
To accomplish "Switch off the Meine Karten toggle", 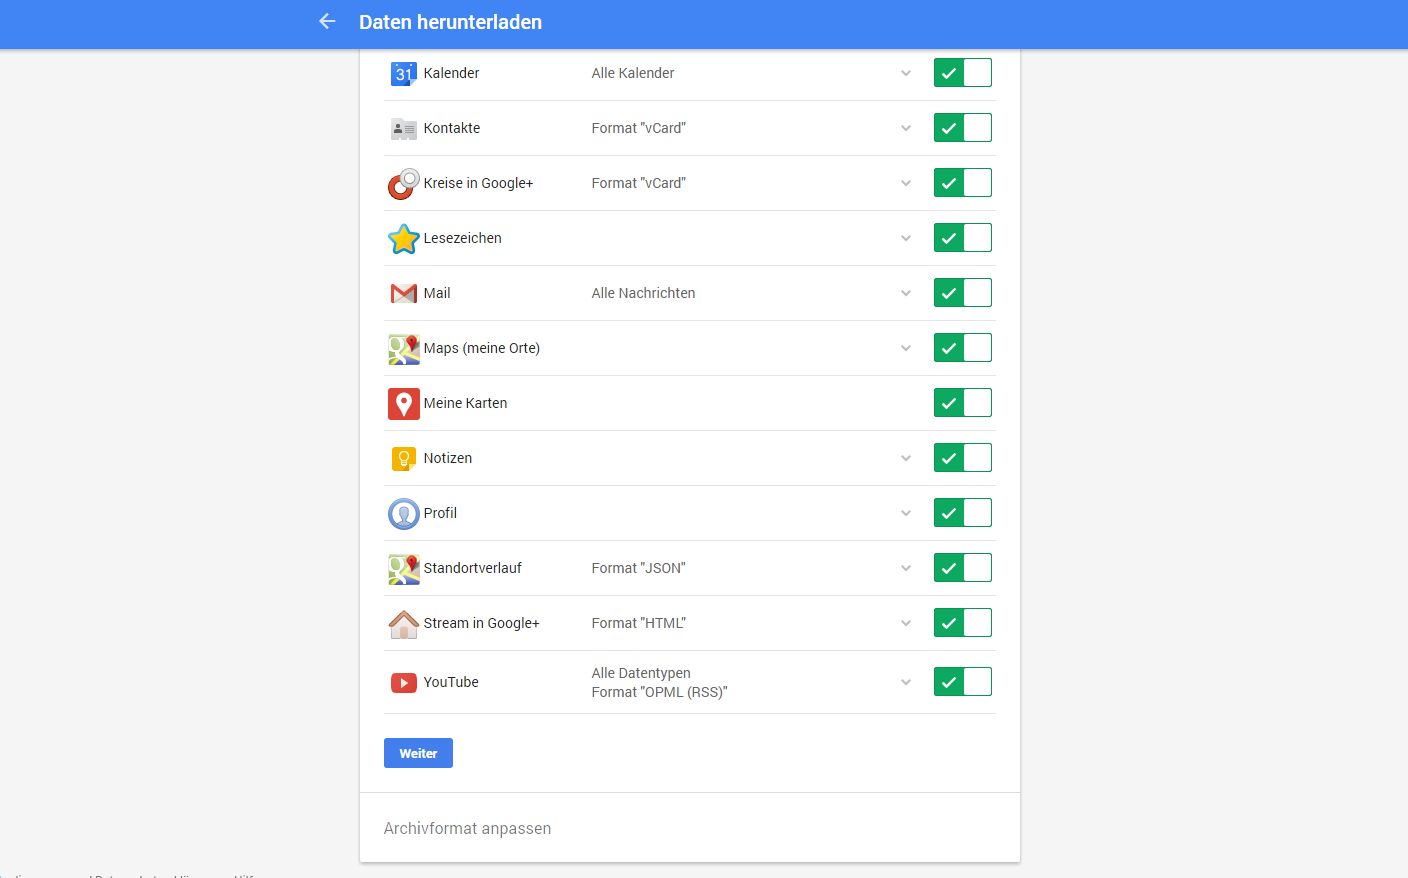I will pos(962,403).
